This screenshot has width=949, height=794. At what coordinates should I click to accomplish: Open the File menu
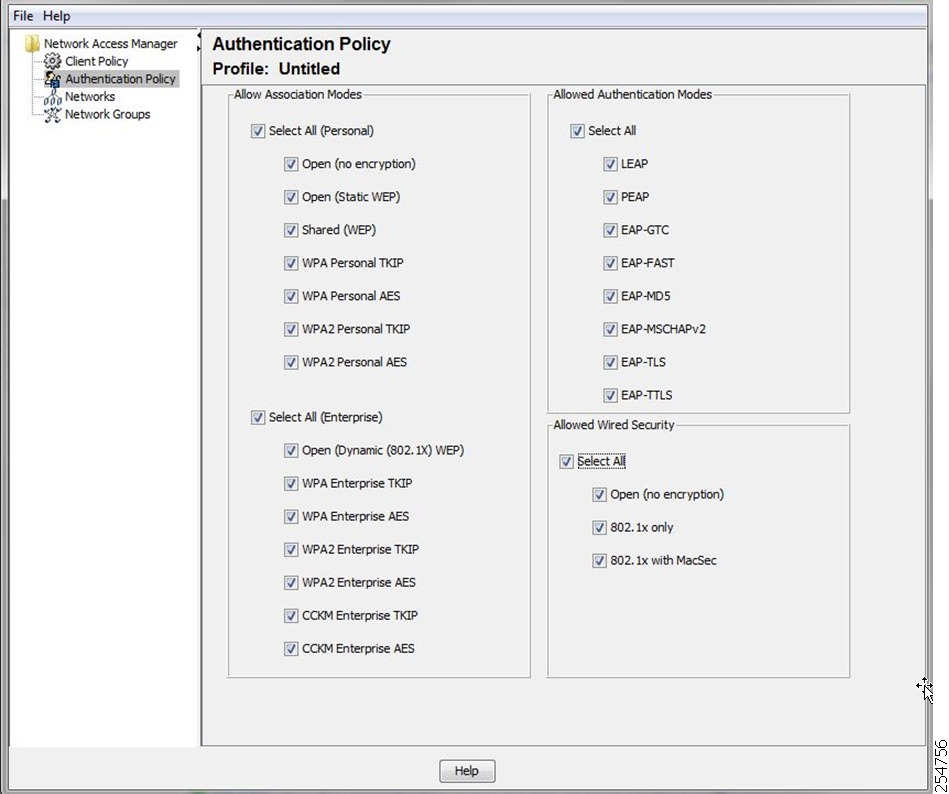tap(23, 16)
